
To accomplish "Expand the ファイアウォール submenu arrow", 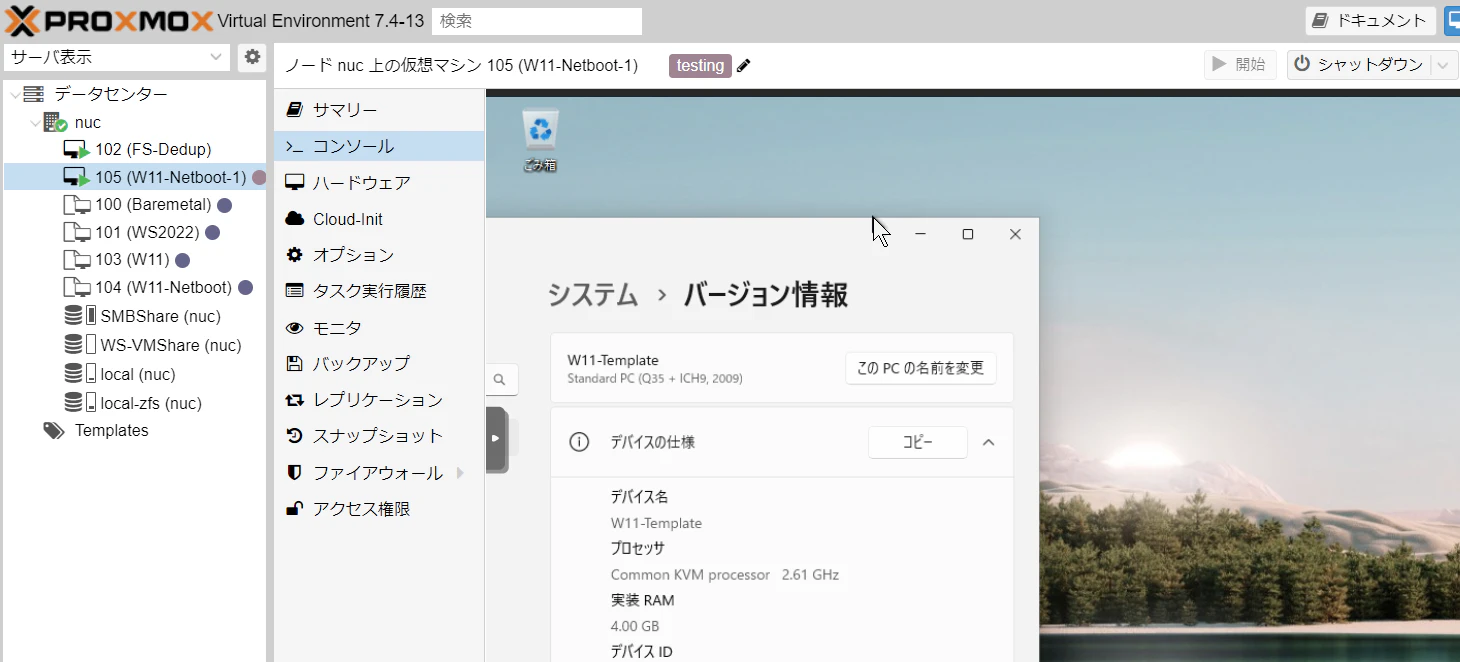I will [460, 473].
